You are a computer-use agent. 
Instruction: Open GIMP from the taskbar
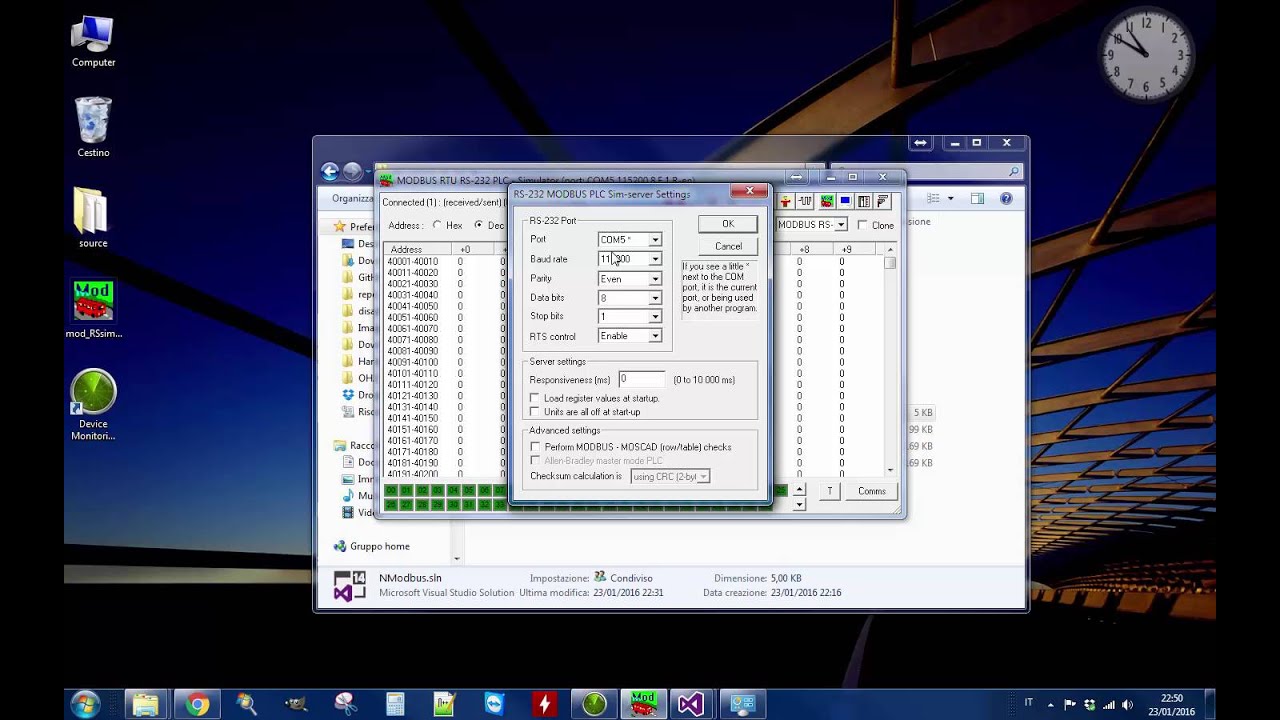pyautogui.click(x=296, y=704)
